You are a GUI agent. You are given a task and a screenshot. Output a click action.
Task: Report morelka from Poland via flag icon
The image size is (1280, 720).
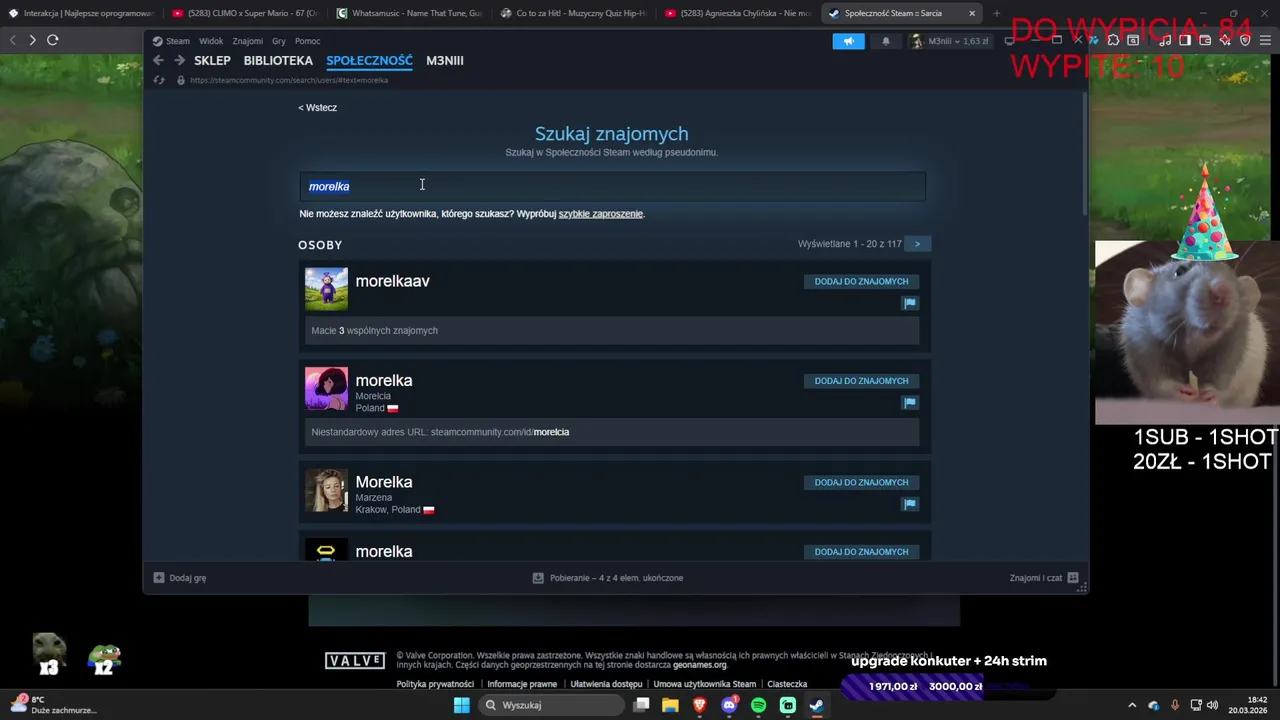pos(909,402)
